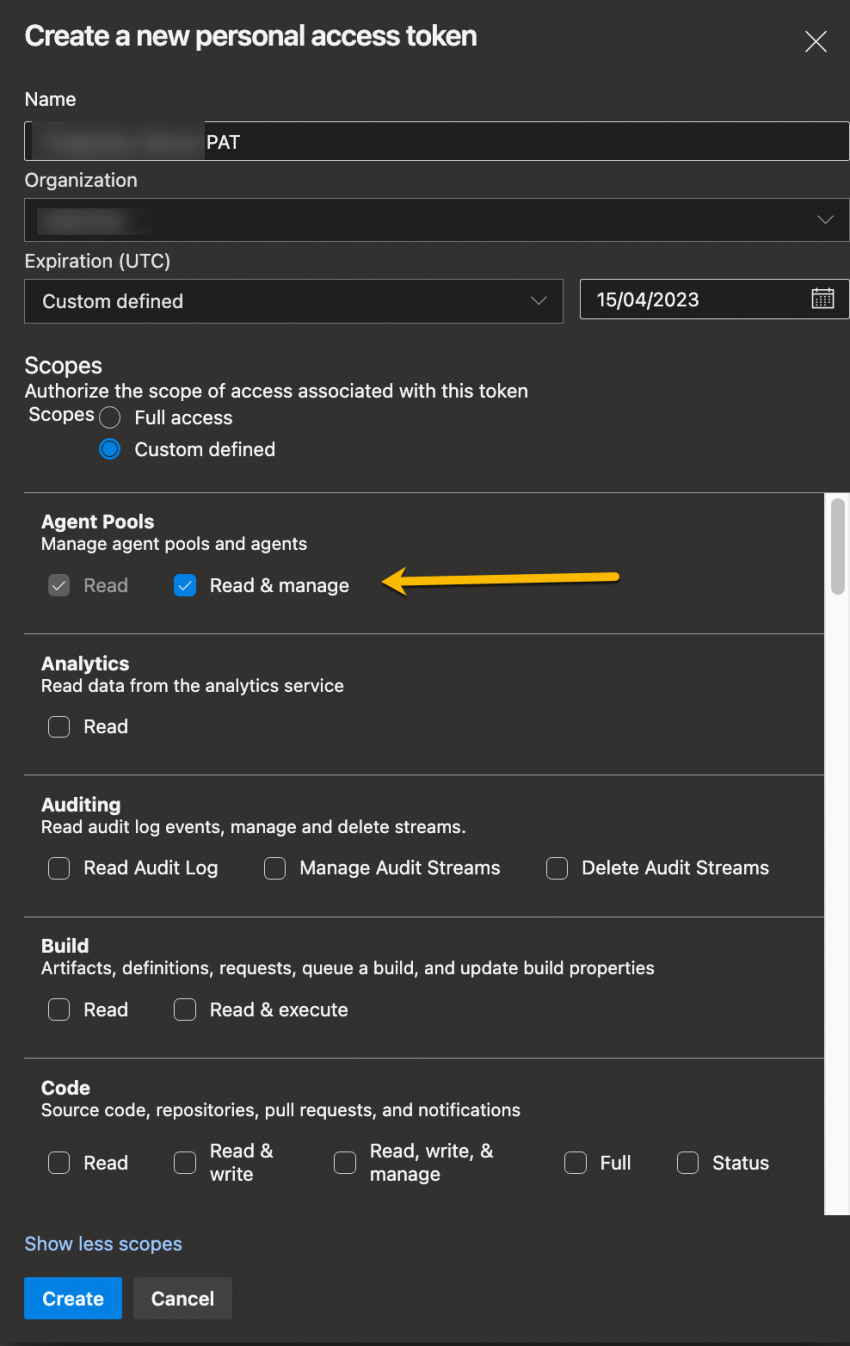Image resolution: width=850 pixels, height=1346 pixels.
Task: Click the Cancel button
Action: [182, 1298]
